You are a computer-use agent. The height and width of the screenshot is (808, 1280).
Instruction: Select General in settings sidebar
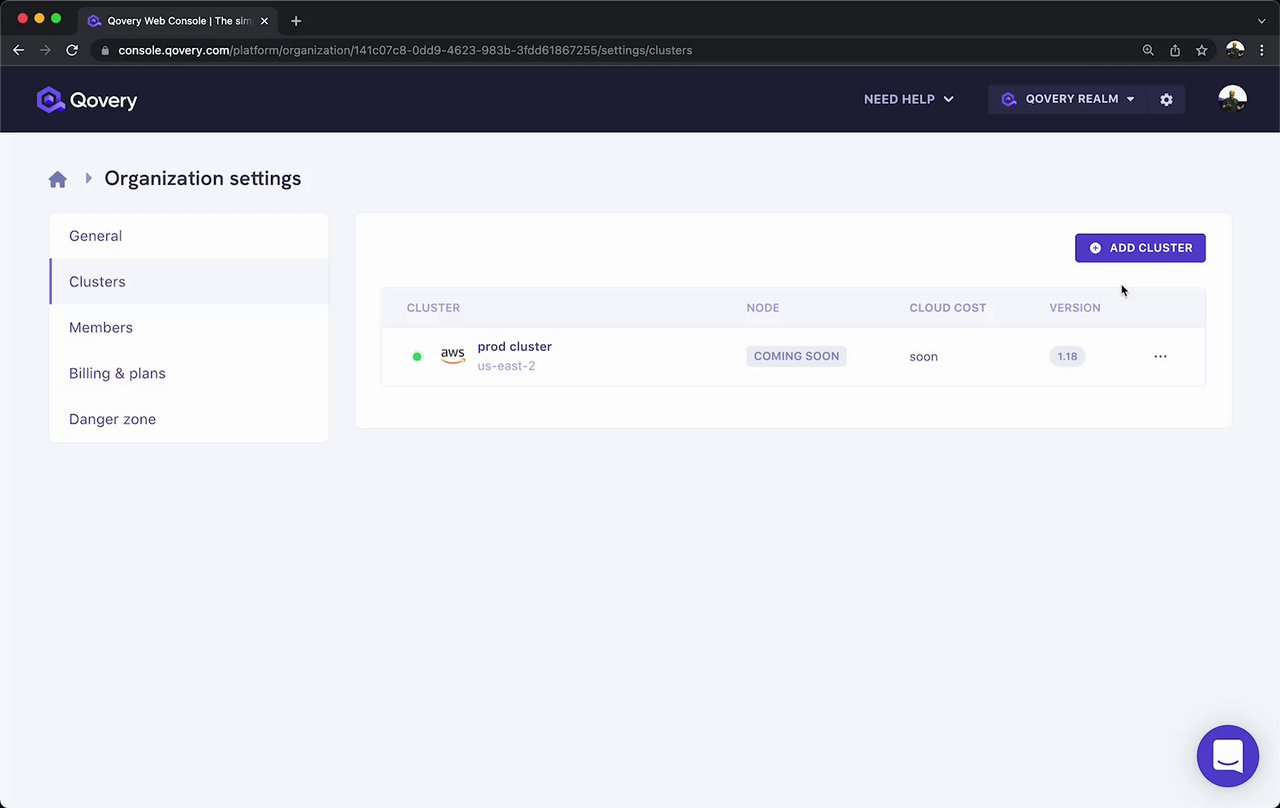(95, 236)
